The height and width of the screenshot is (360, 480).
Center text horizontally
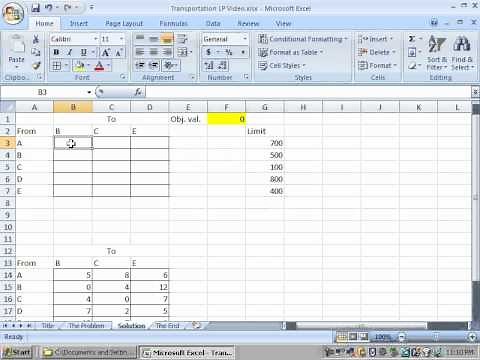(154, 52)
